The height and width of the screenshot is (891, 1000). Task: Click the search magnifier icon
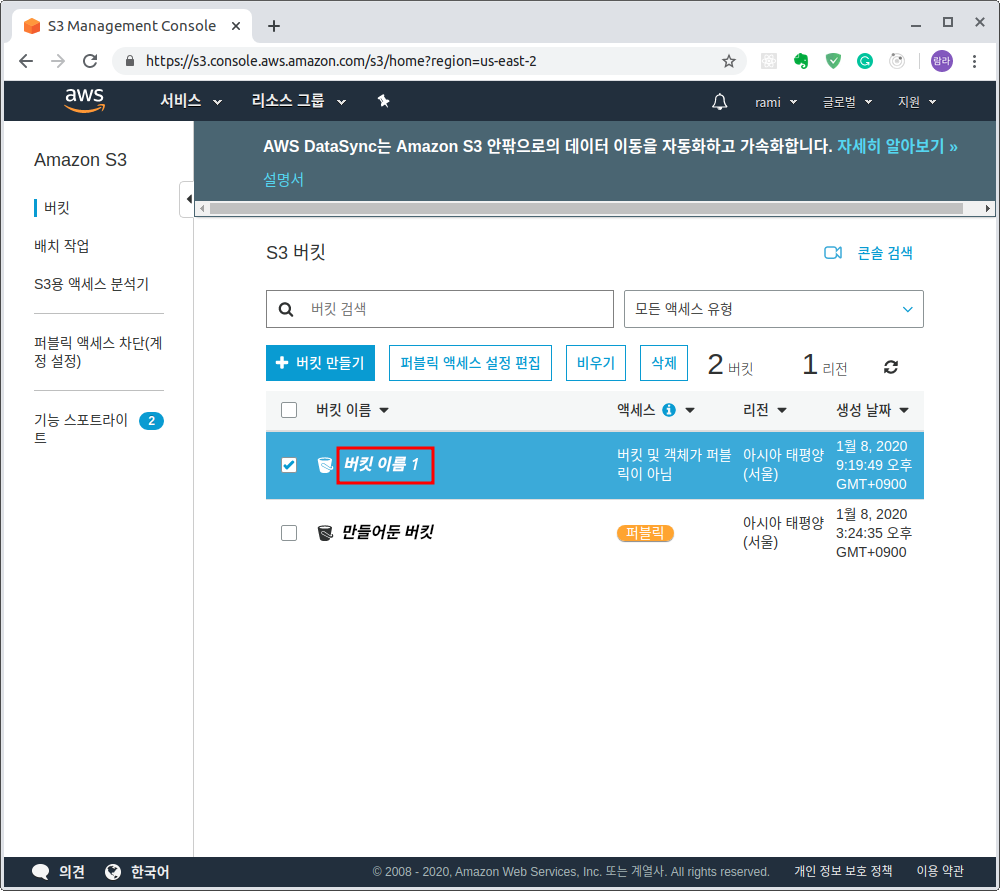[286, 309]
